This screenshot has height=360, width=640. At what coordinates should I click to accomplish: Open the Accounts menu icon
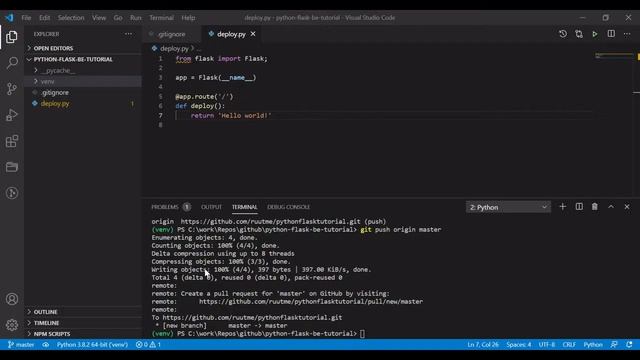click(x=12, y=299)
